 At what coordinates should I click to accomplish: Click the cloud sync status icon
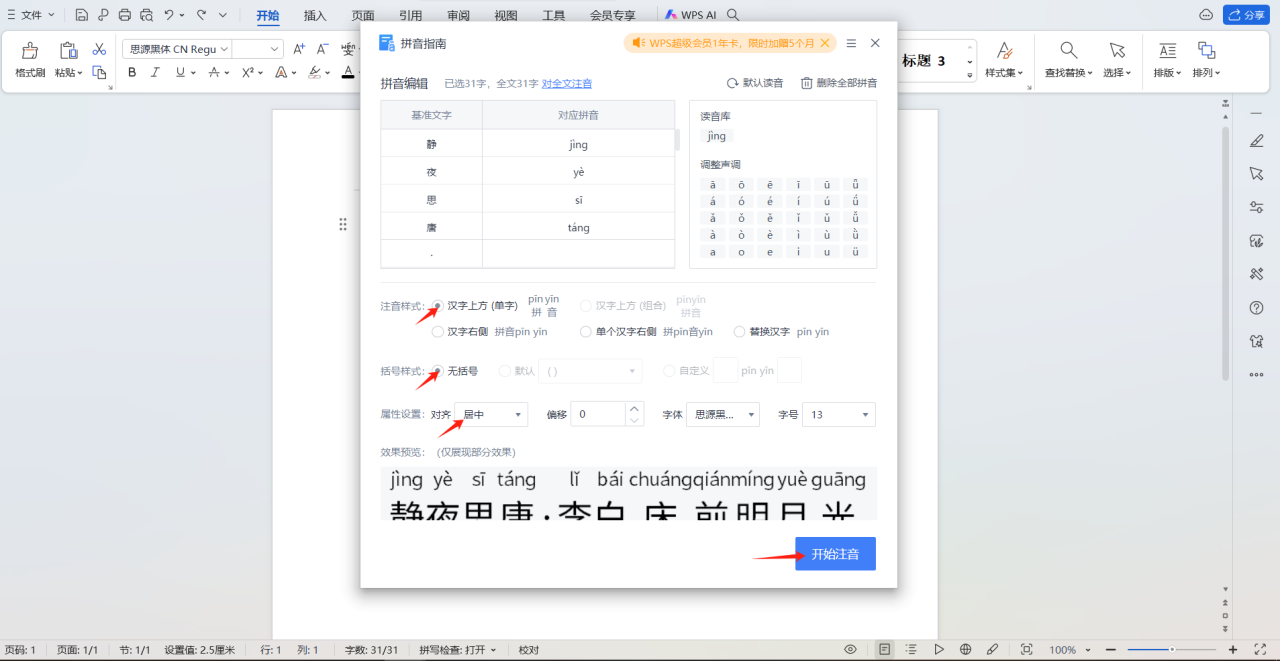[x=1206, y=15]
